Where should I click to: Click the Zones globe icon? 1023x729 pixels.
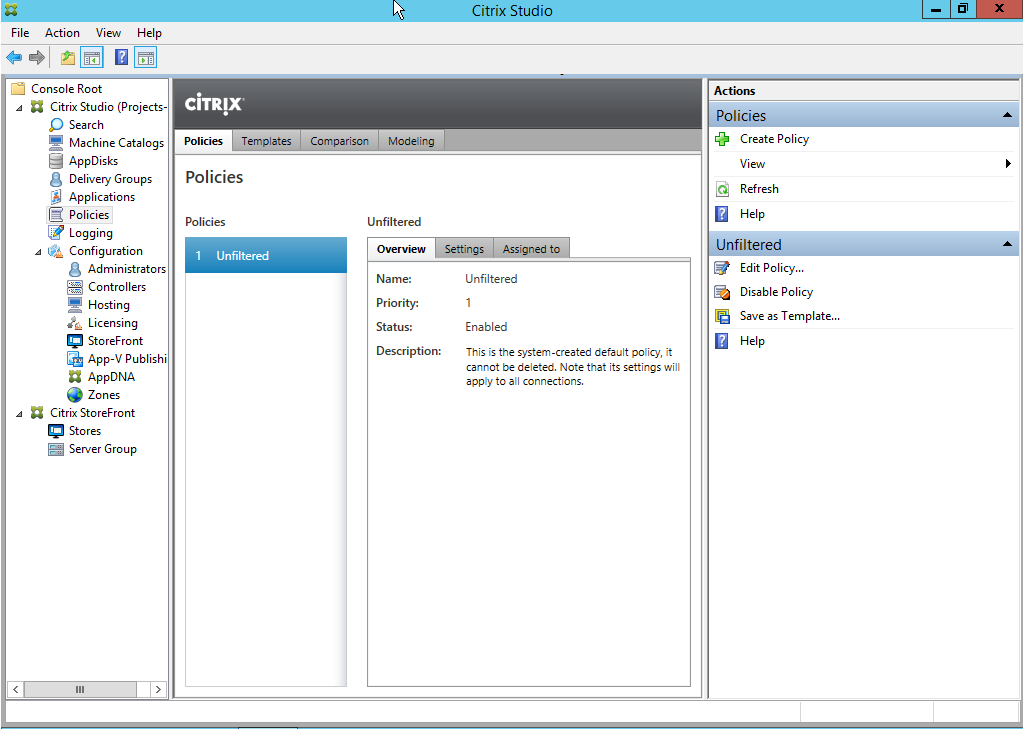pyautogui.click(x=75, y=395)
